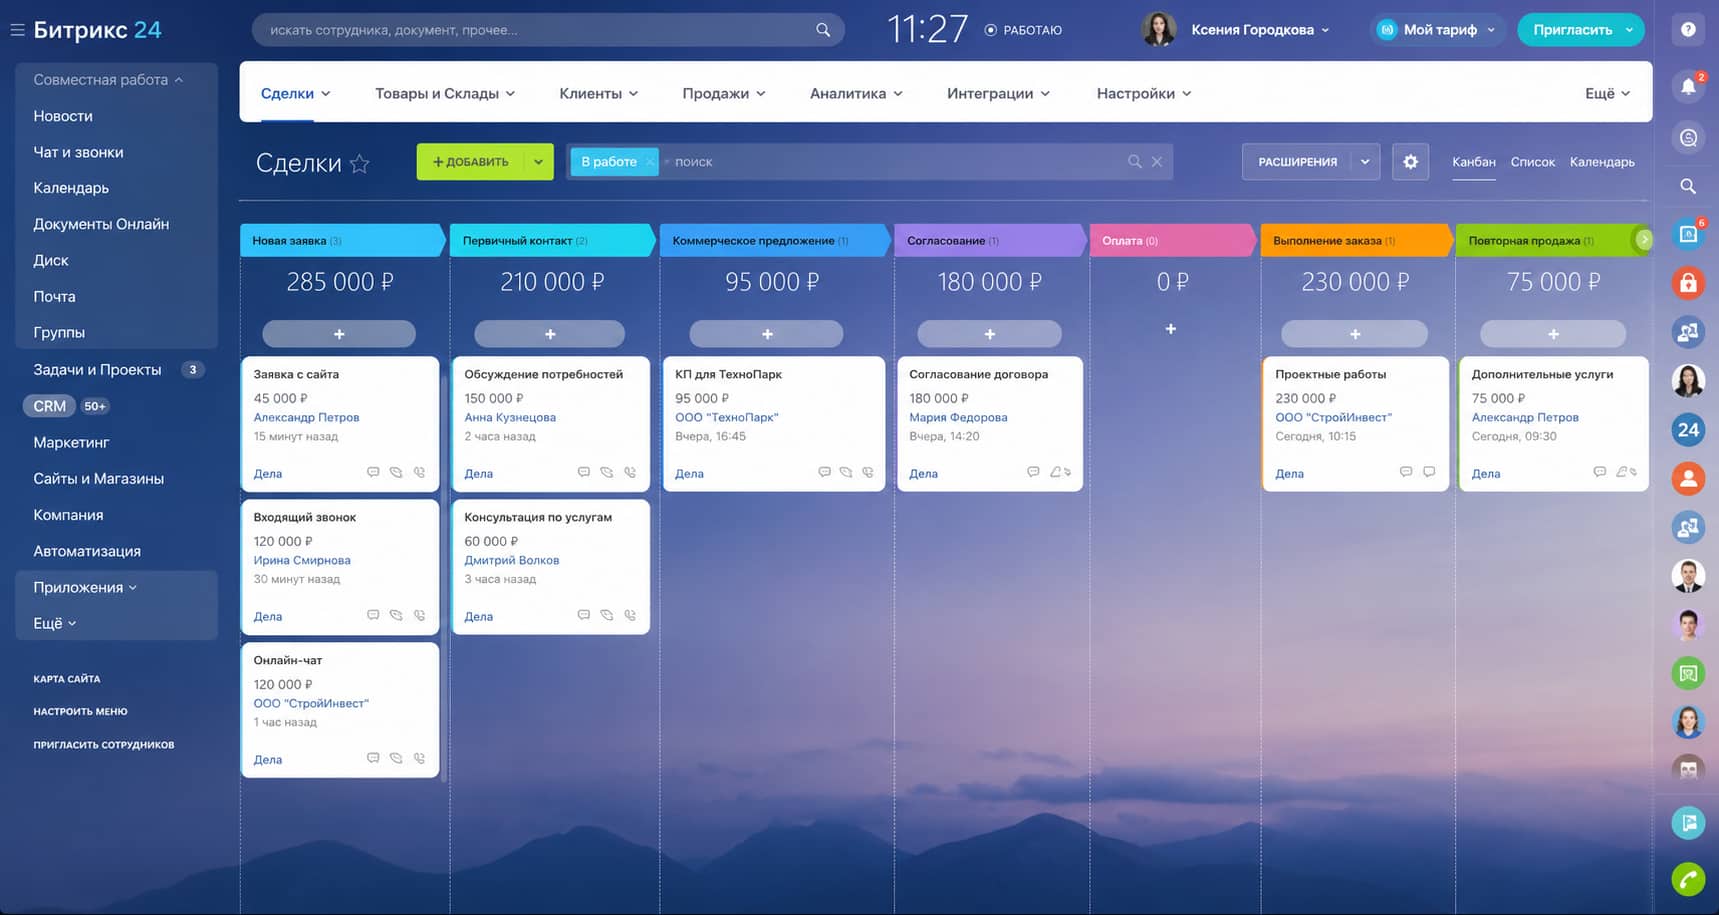Open the hamburger menu next to Битрикс 24

click(17, 30)
